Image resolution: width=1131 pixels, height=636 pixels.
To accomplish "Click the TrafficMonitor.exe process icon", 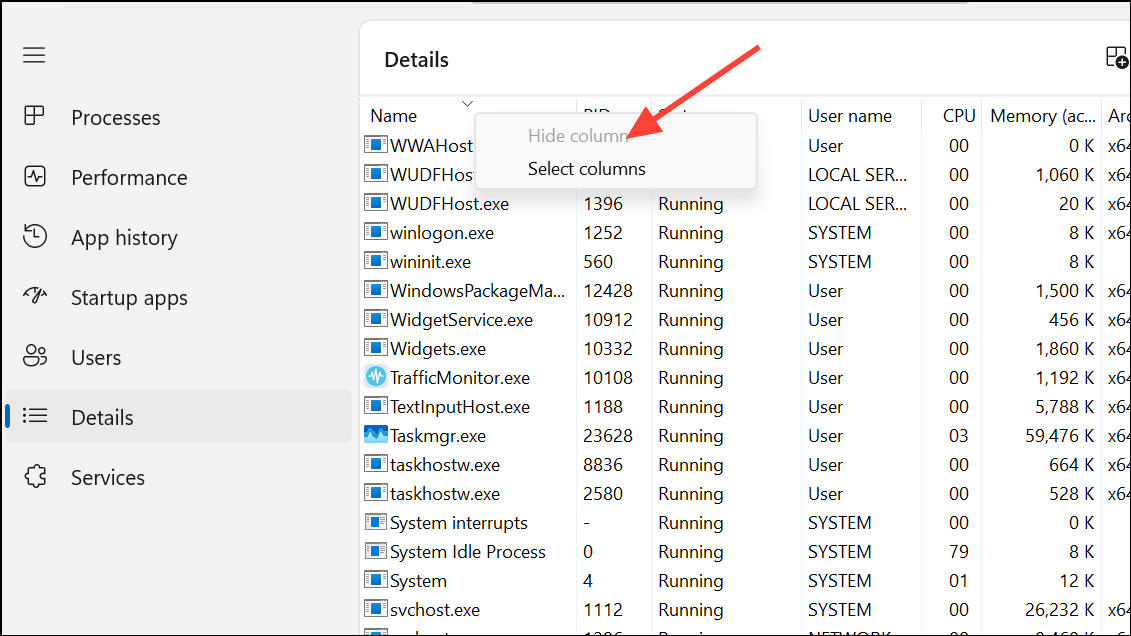I will coord(375,378).
